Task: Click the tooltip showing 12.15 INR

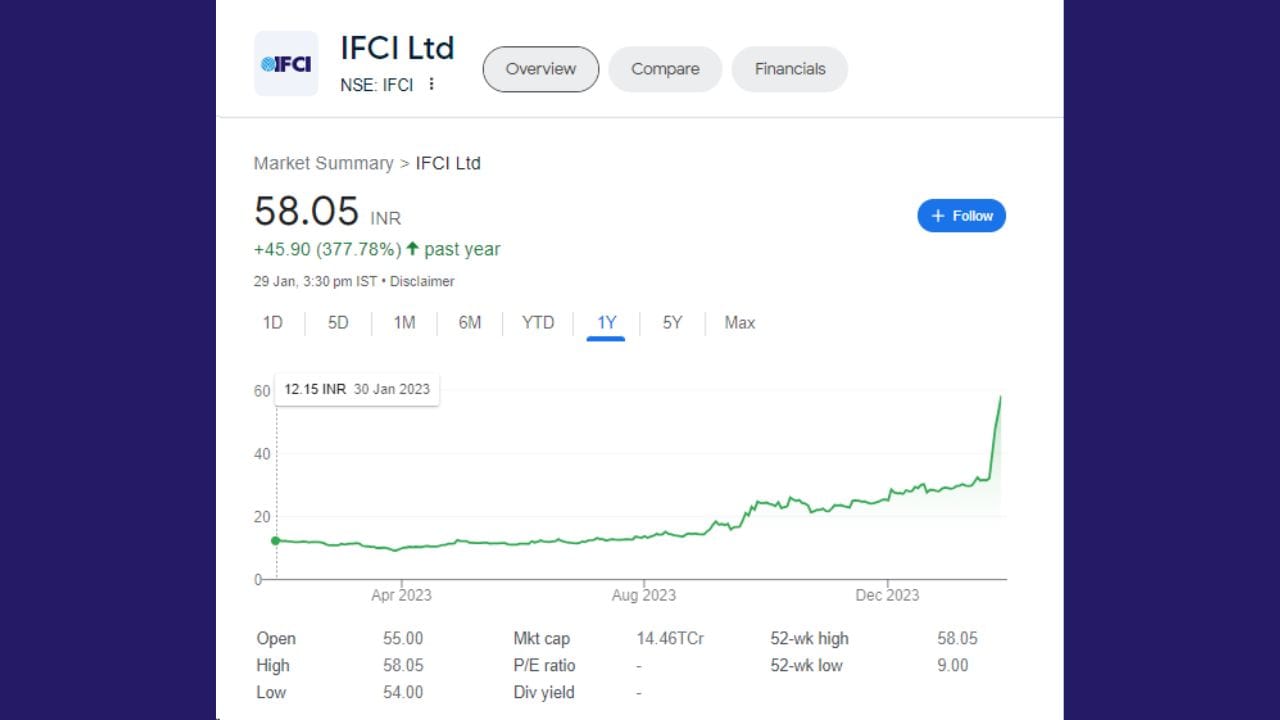Action: pos(356,389)
